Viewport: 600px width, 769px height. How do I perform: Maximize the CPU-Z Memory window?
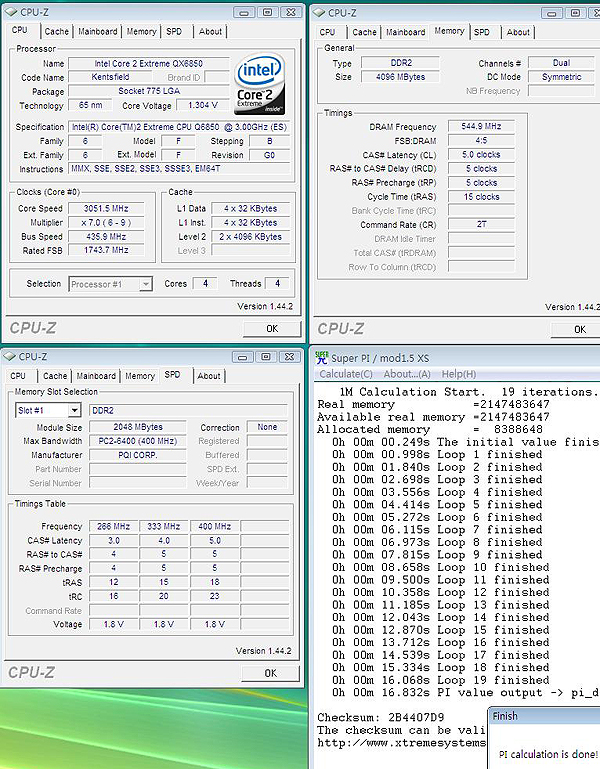576,13
